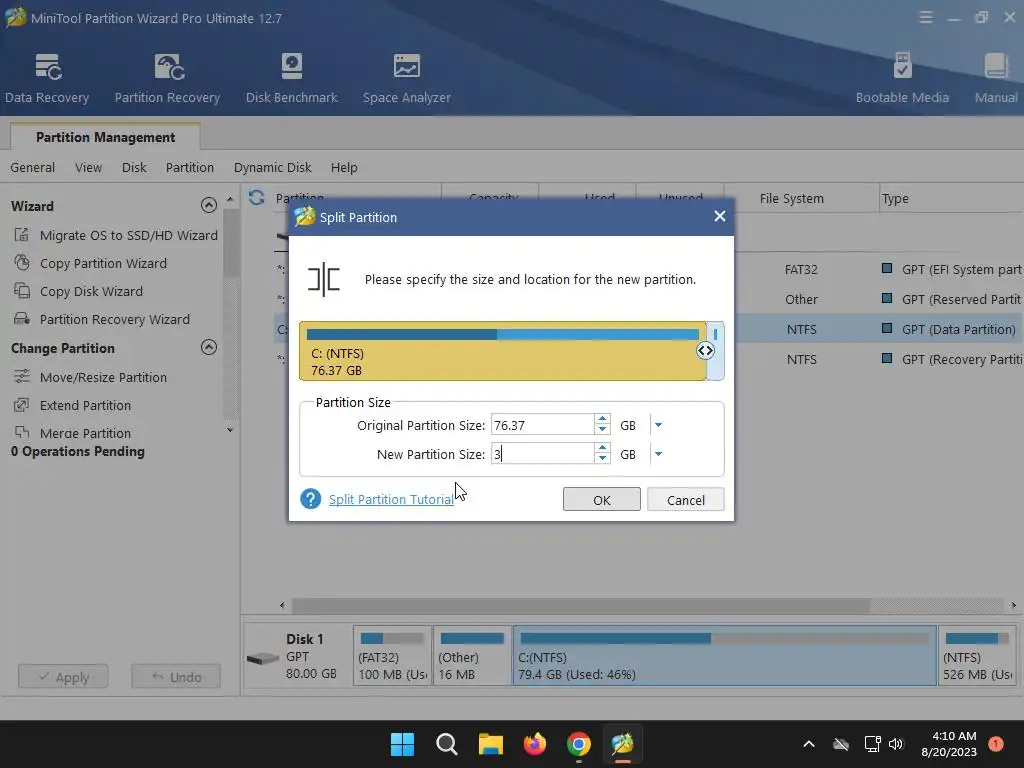This screenshot has height=768, width=1024.
Task: Choose Move/Resize Partition
Action: (x=90, y=377)
